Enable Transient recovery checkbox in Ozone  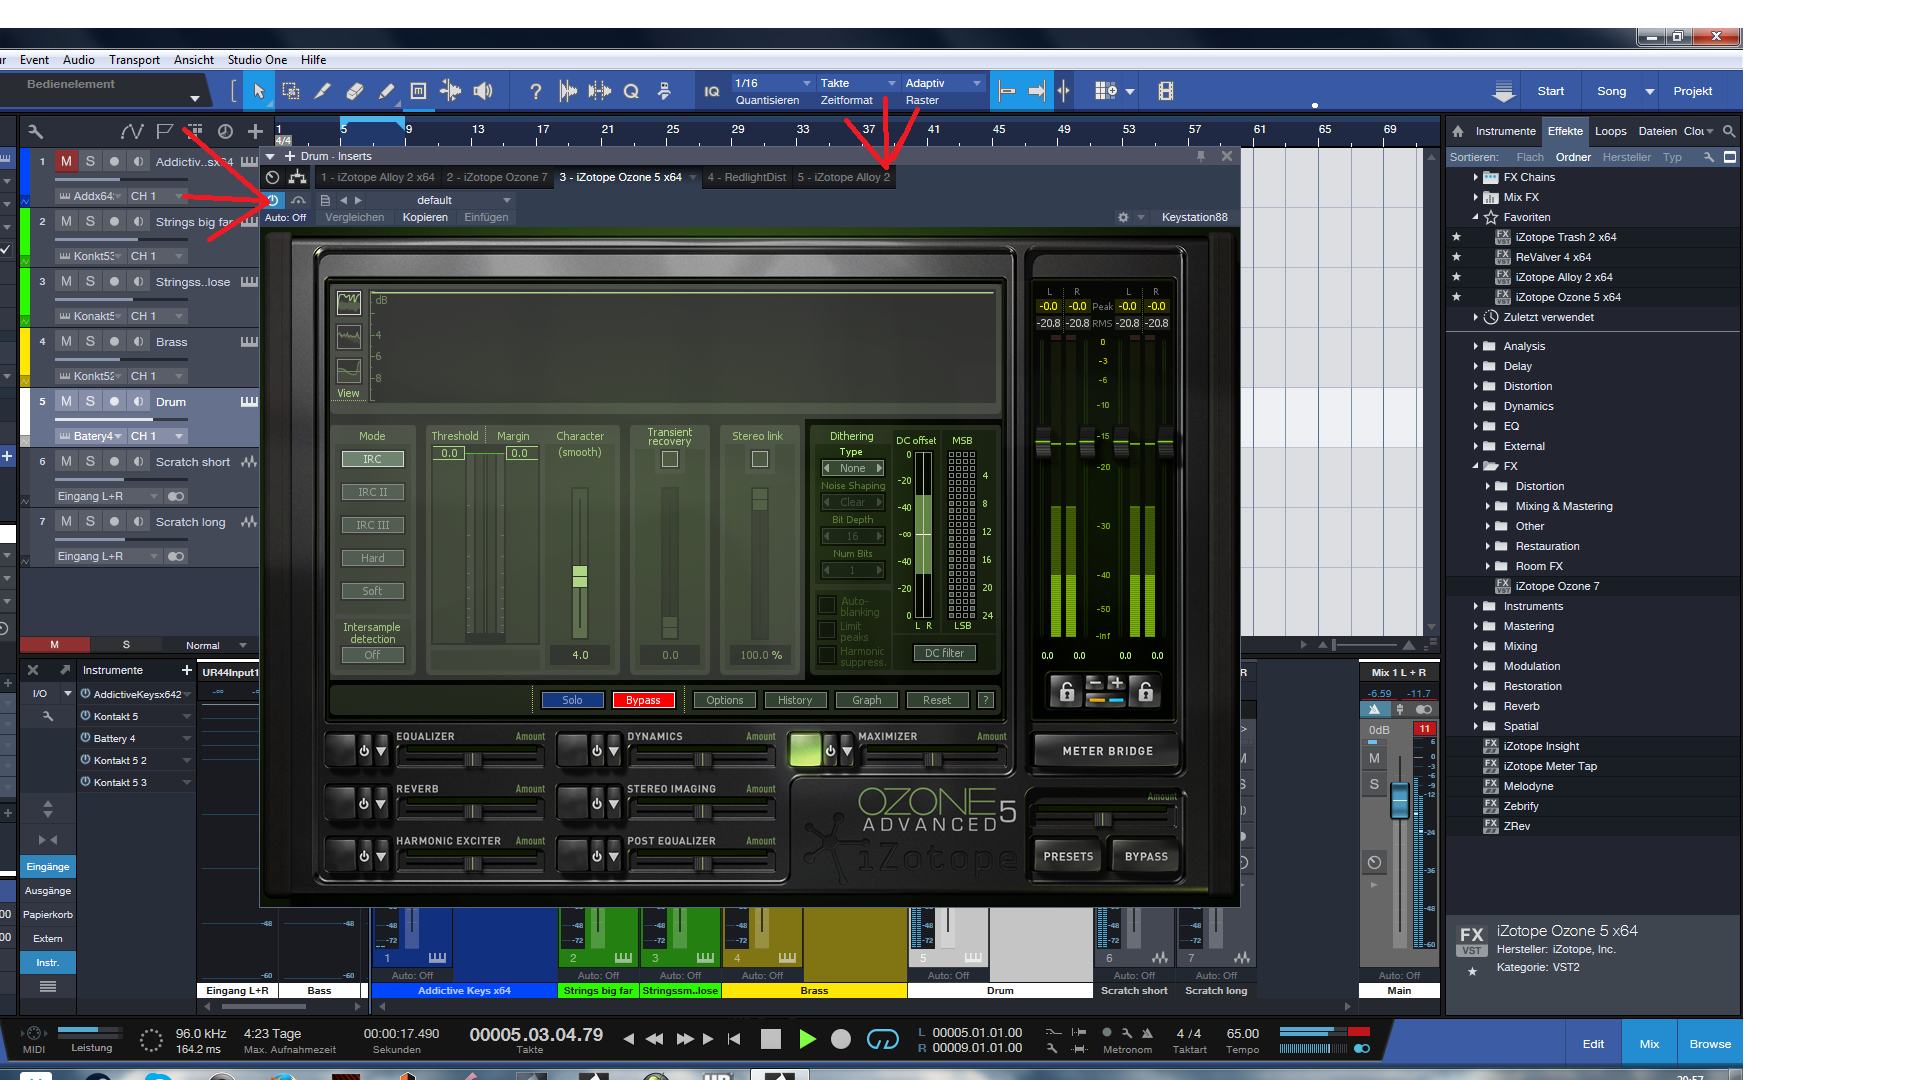coord(670,459)
